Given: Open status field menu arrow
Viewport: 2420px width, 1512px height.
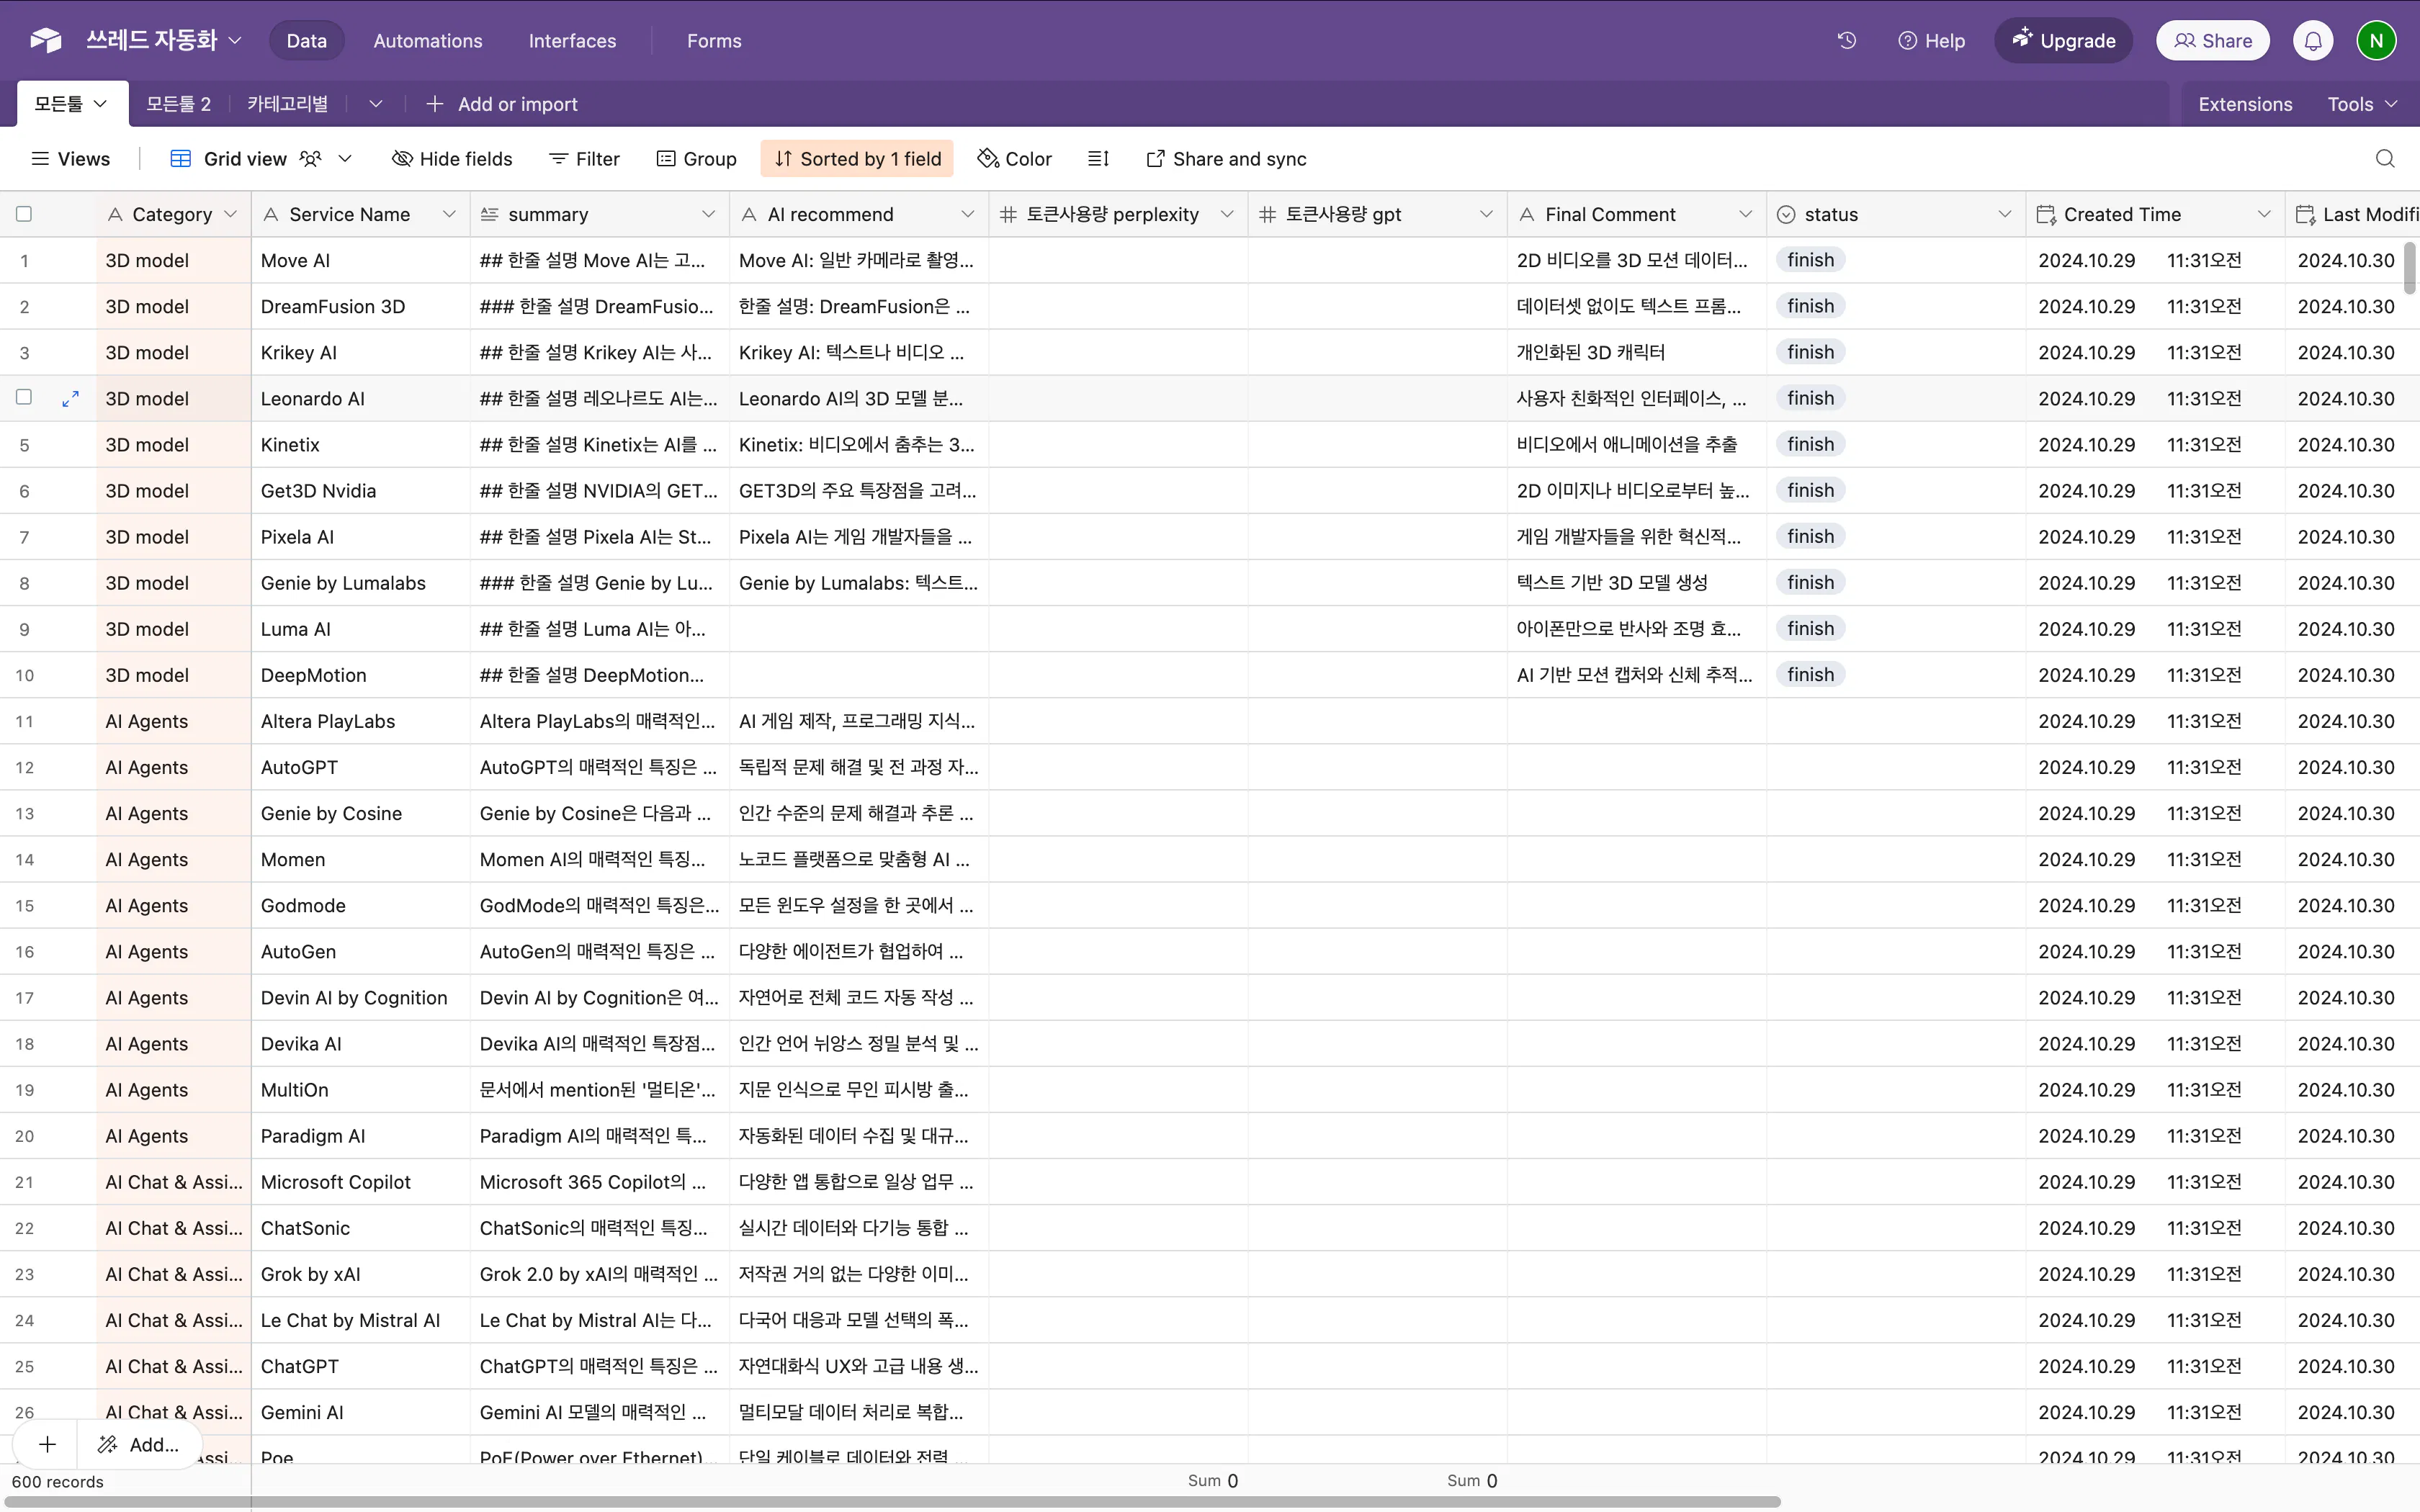Looking at the screenshot, I should [x=2004, y=214].
